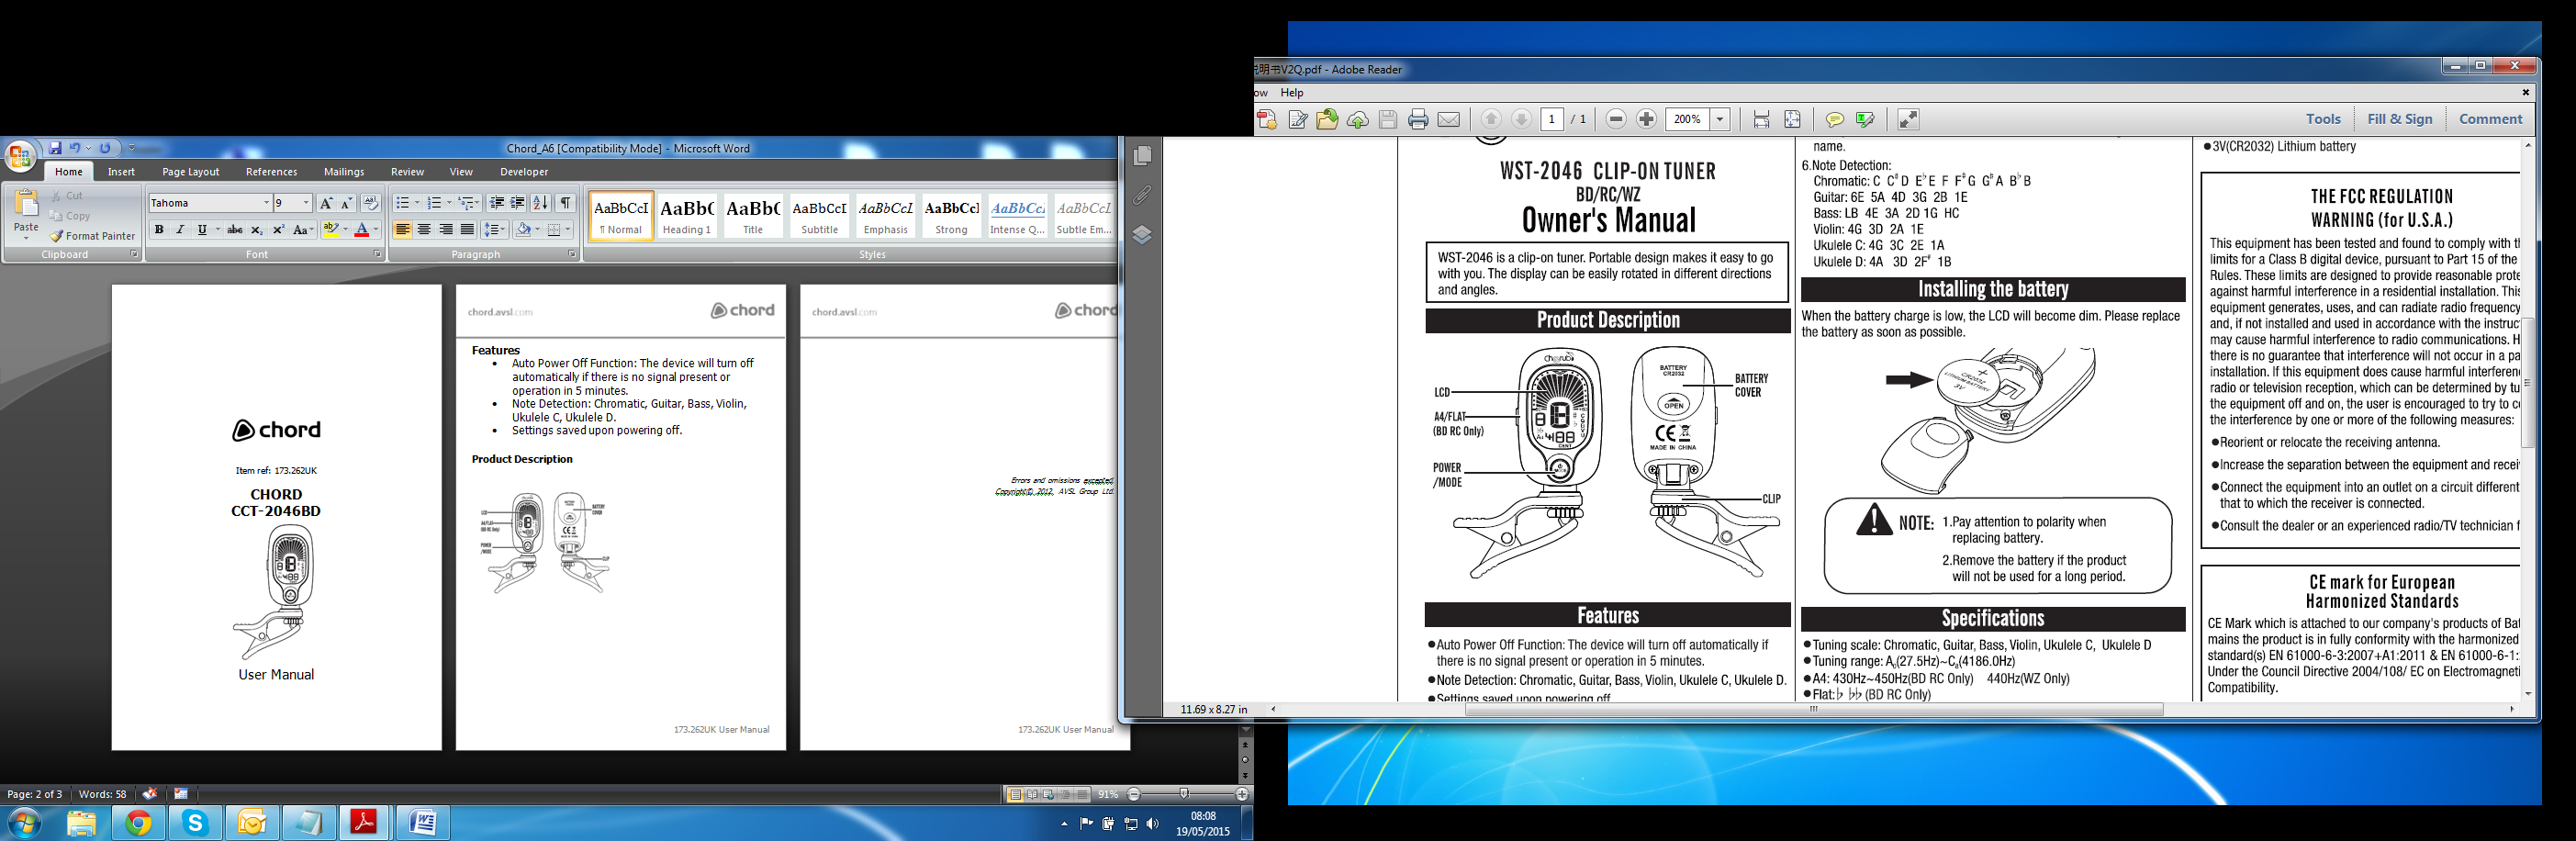Center the paragraph text
This screenshot has width=2576, height=841.
424,230
